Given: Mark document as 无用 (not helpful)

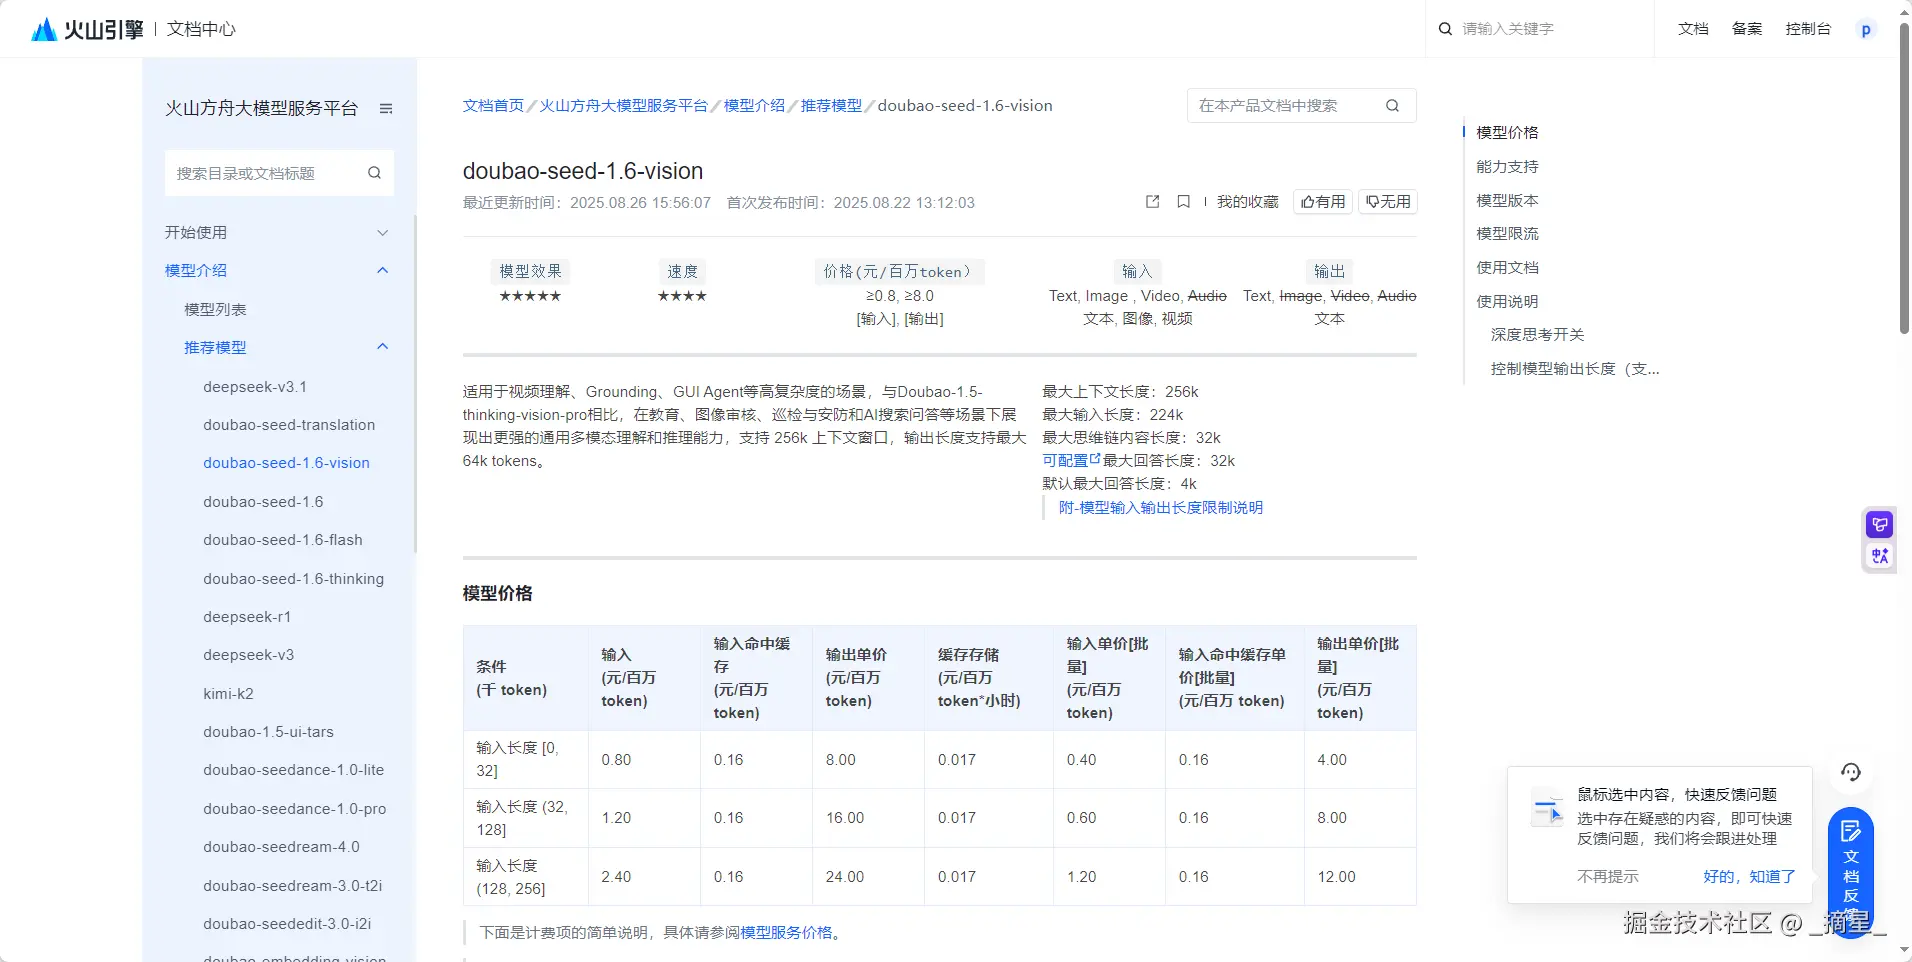Looking at the screenshot, I should pos(1388,202).
